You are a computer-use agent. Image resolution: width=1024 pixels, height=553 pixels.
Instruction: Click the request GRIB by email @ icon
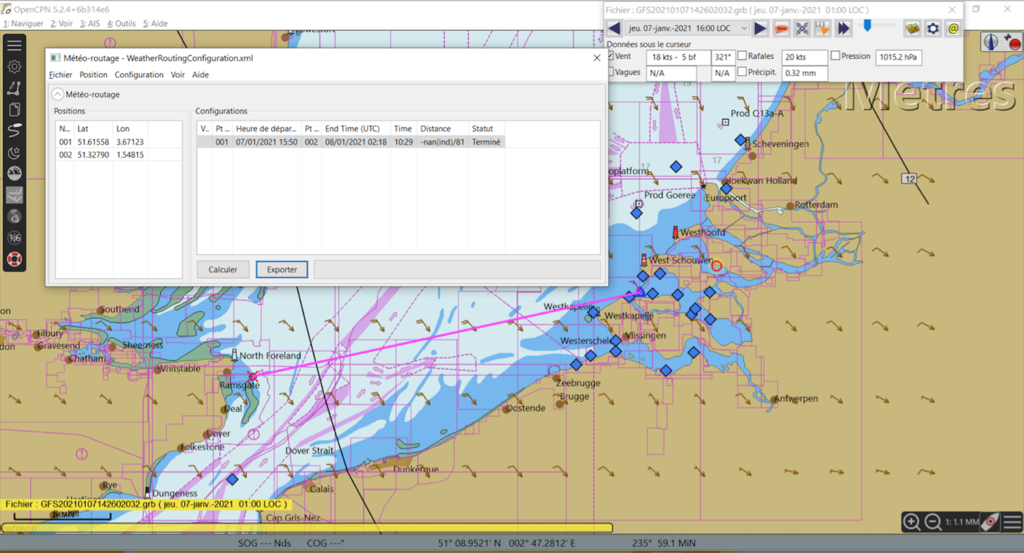(x=953, y=28)
